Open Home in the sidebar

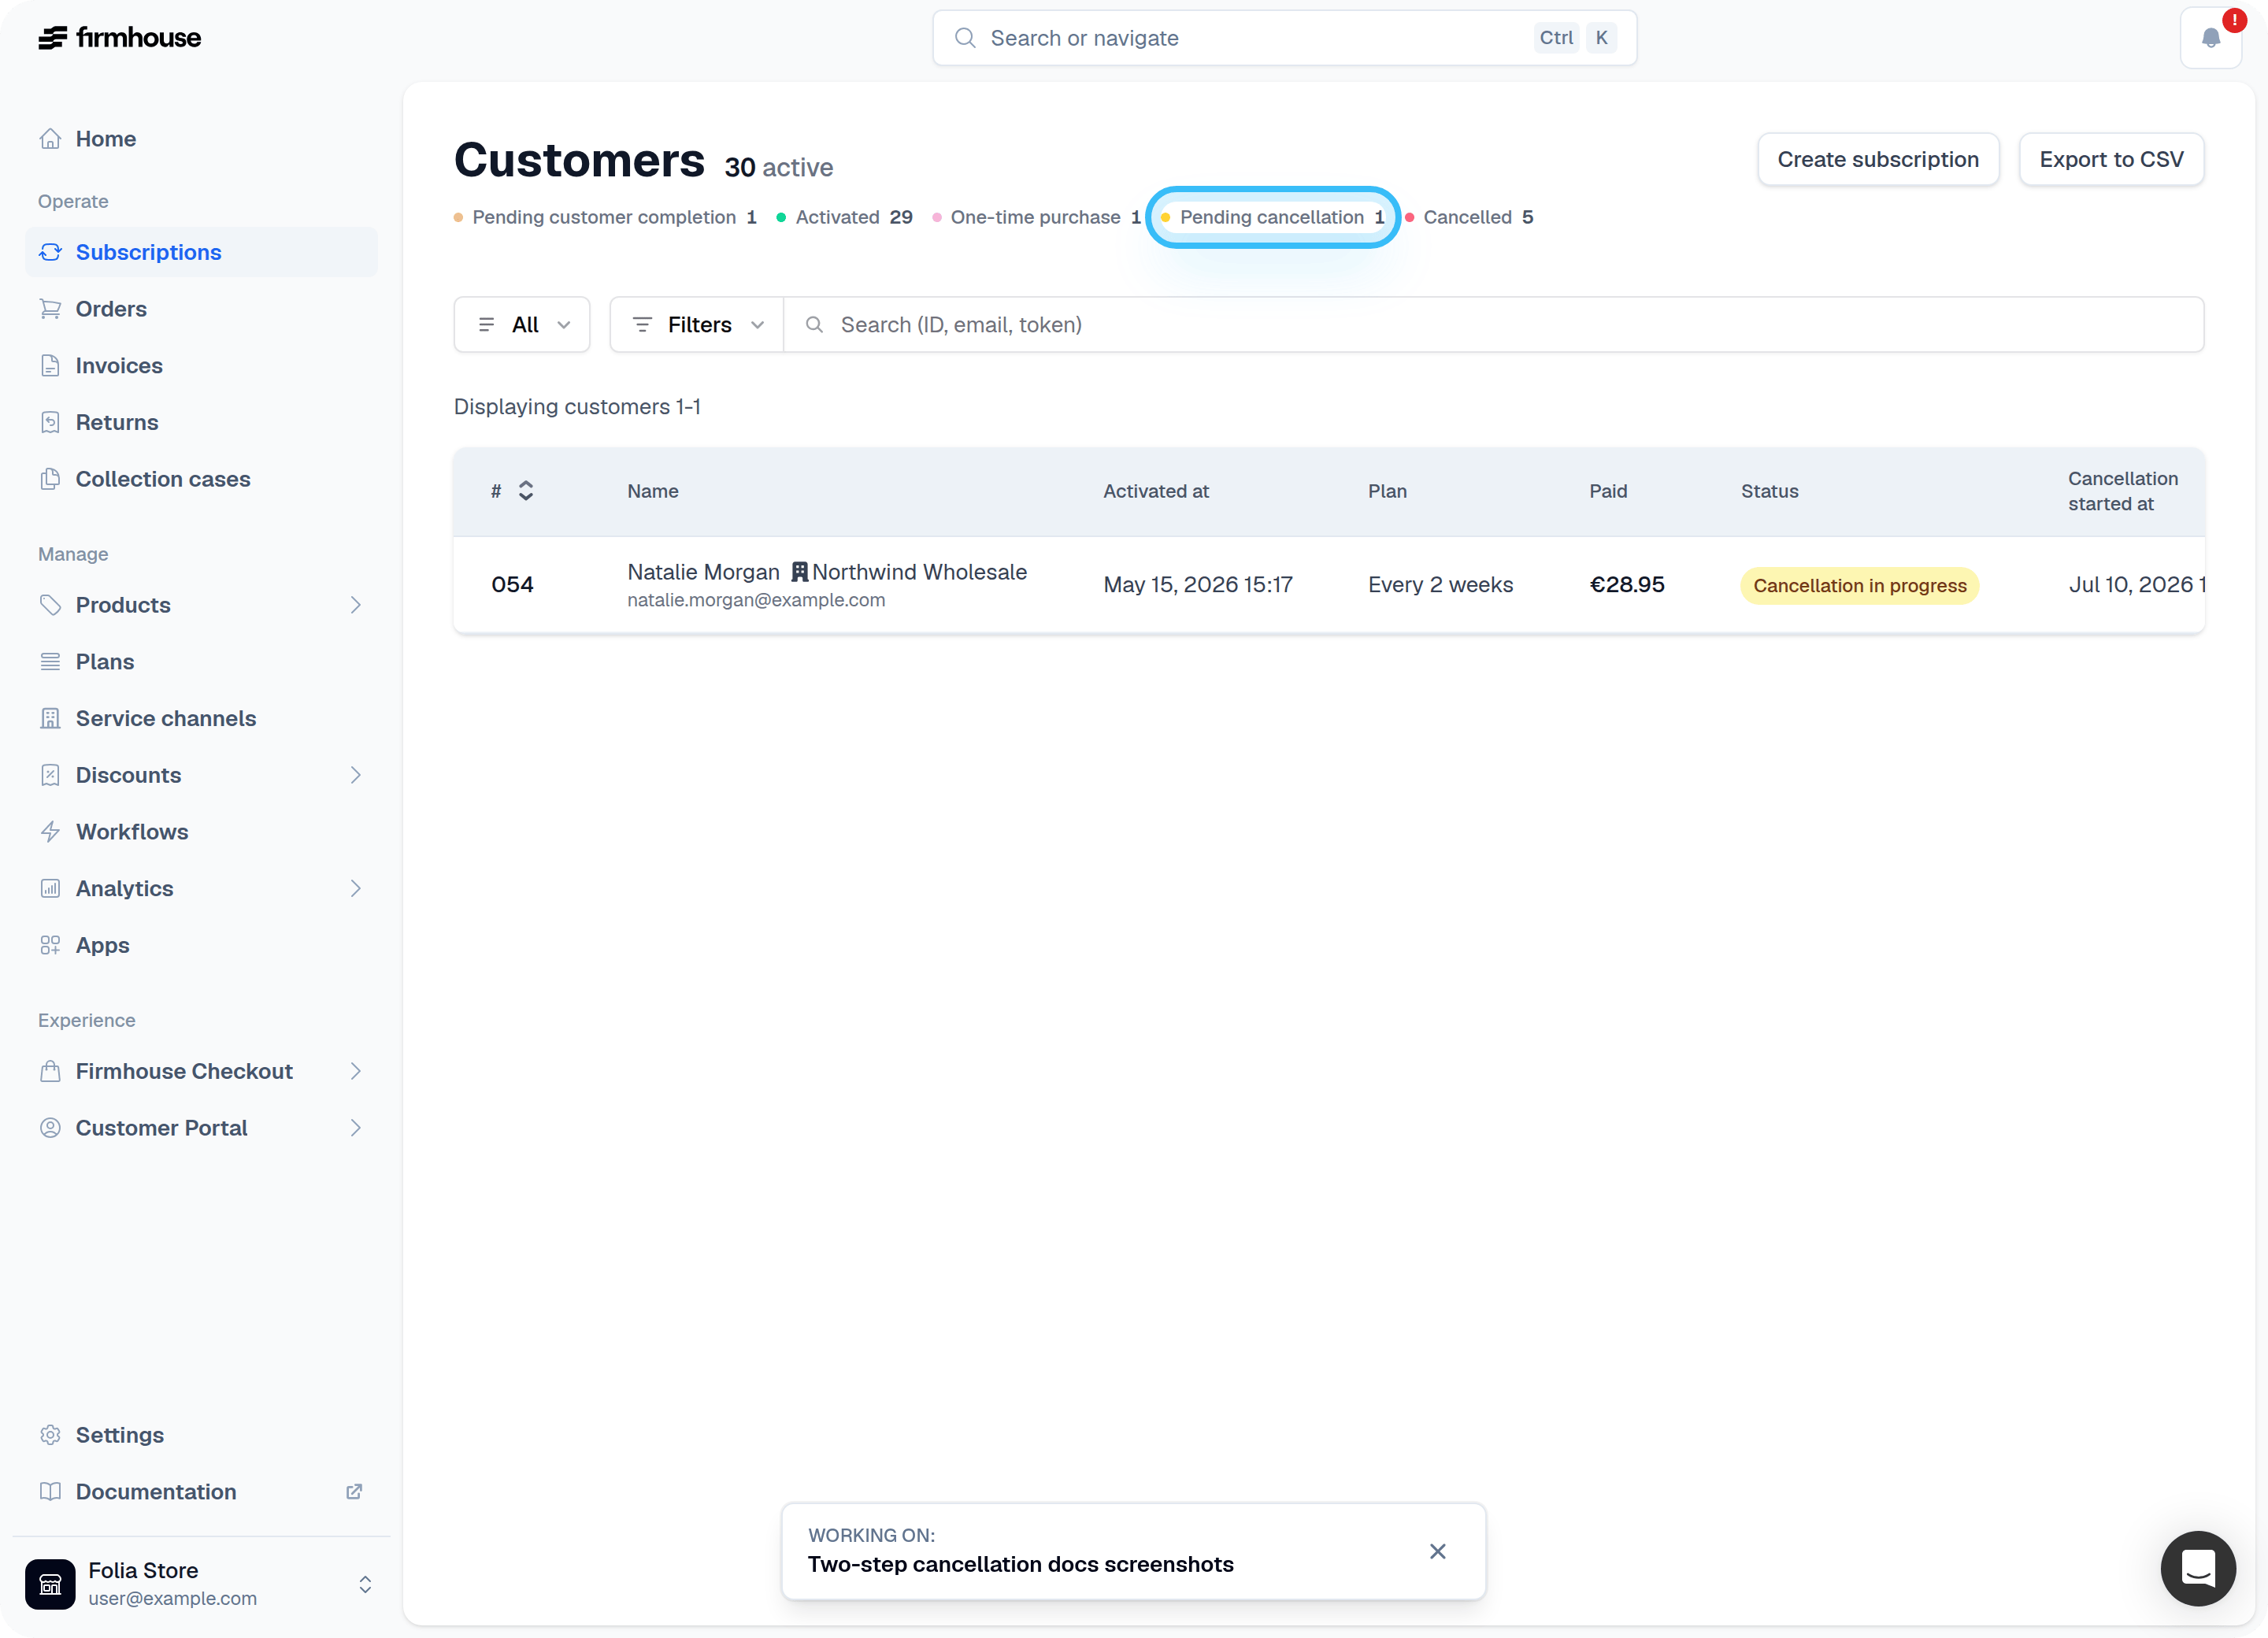coord(201,139)
